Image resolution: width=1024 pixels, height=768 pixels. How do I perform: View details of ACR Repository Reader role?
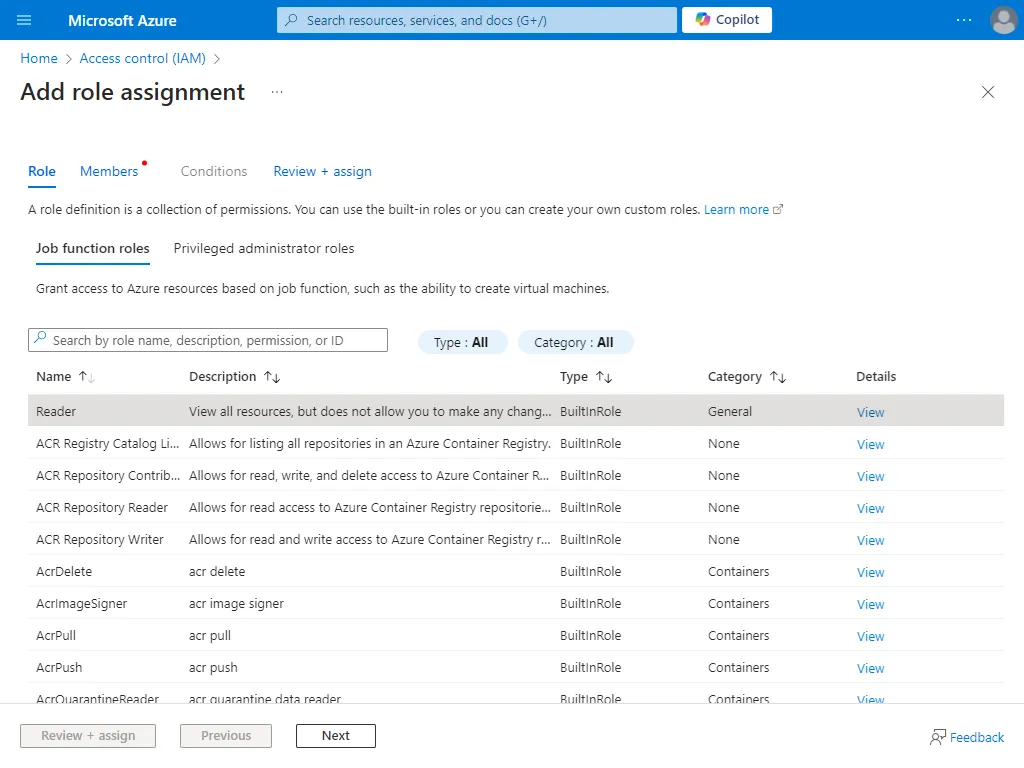(871, 508)
